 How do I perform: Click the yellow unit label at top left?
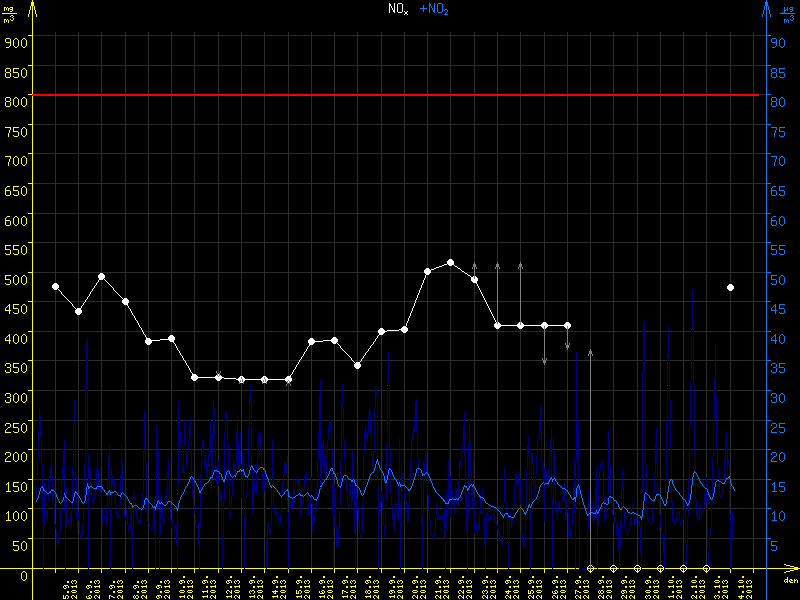tap(8, 14)
